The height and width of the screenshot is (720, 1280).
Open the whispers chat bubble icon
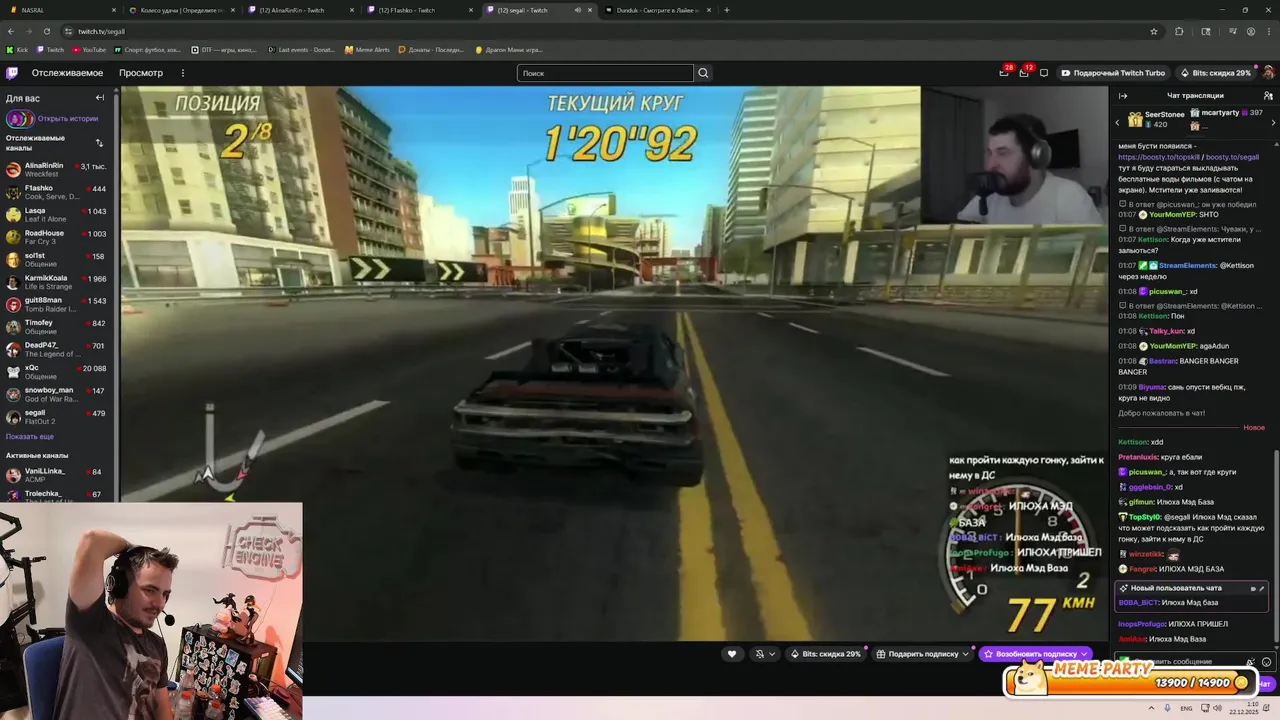coord(1044,73)
